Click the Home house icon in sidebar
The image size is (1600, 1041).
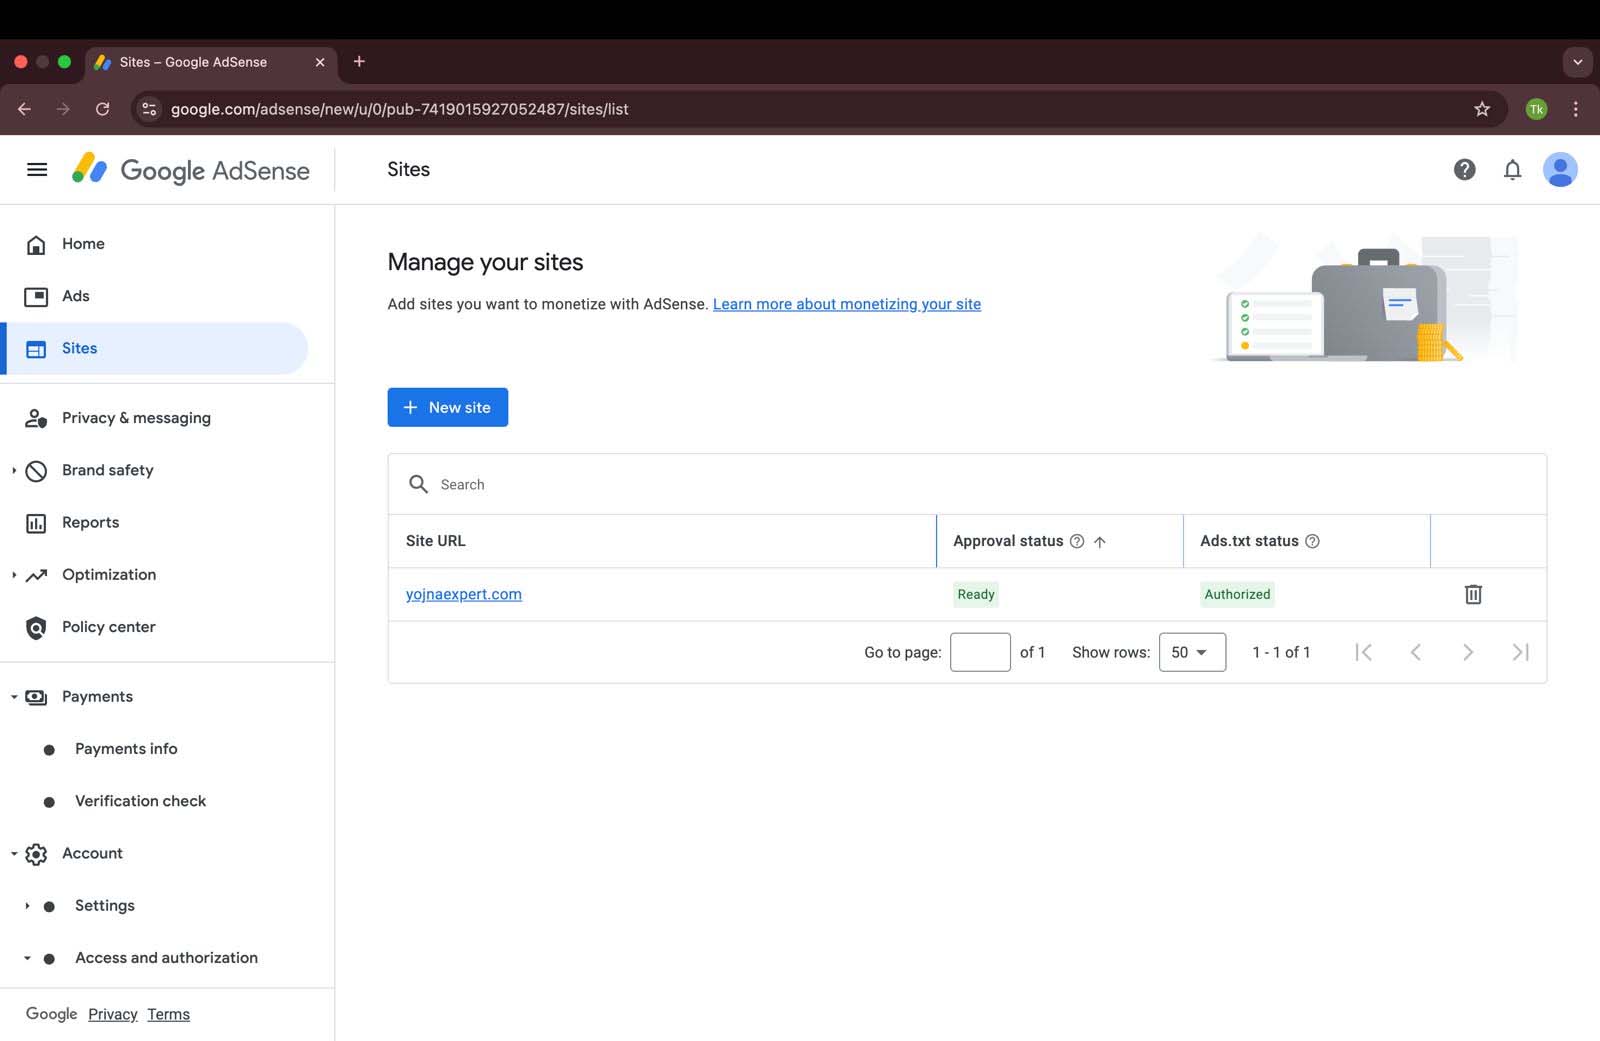[36, 244]
